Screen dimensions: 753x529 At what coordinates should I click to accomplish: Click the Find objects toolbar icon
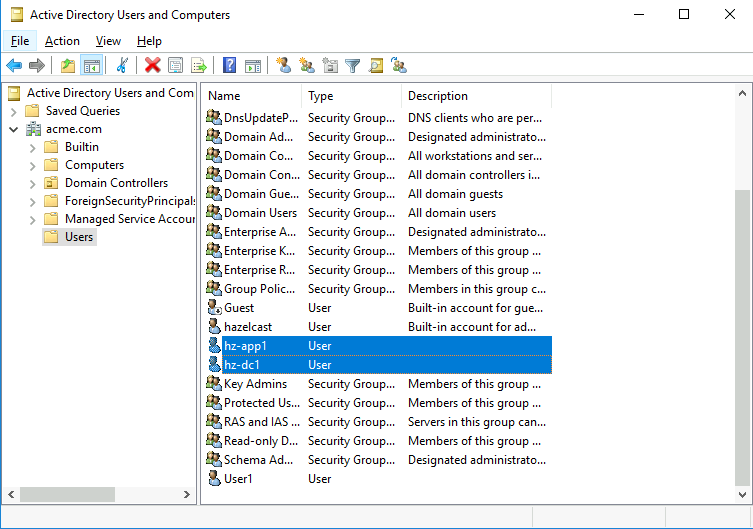[x=376, y=66]
